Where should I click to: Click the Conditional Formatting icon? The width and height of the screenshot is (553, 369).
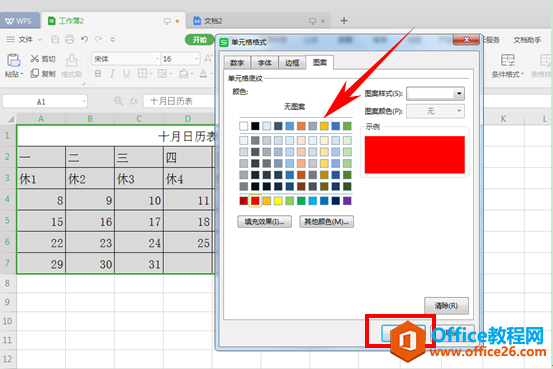[x=508, y=60]
